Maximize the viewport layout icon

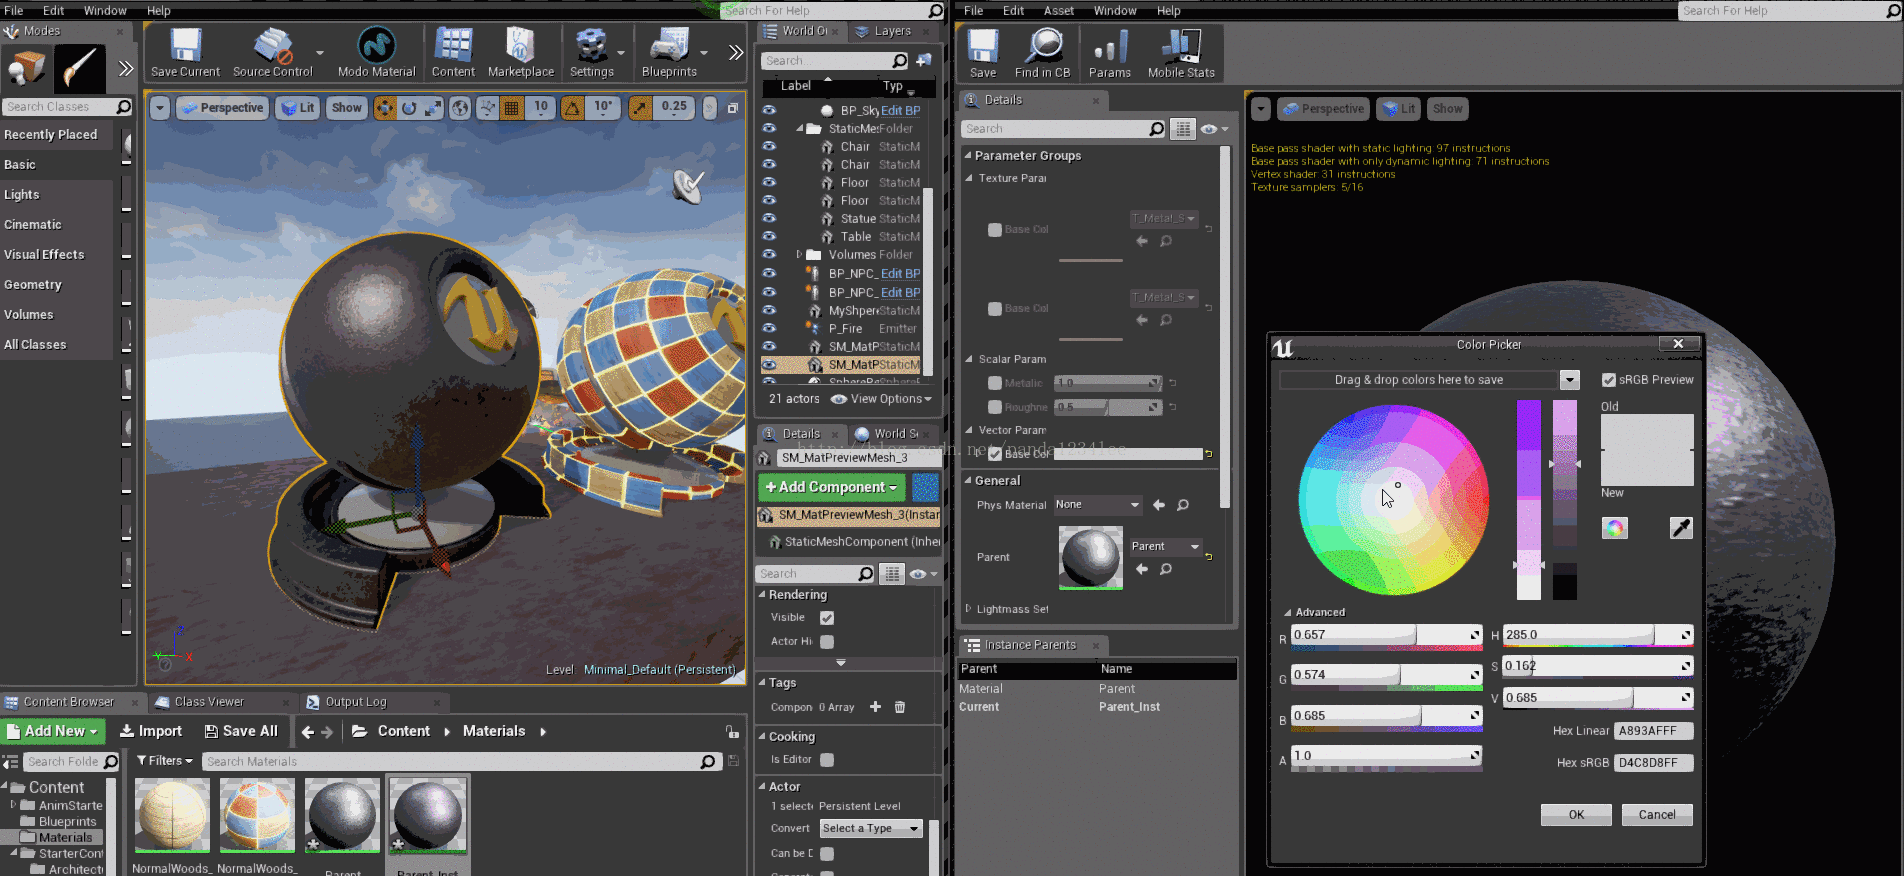pyautogui.click(x=732, y=107)
